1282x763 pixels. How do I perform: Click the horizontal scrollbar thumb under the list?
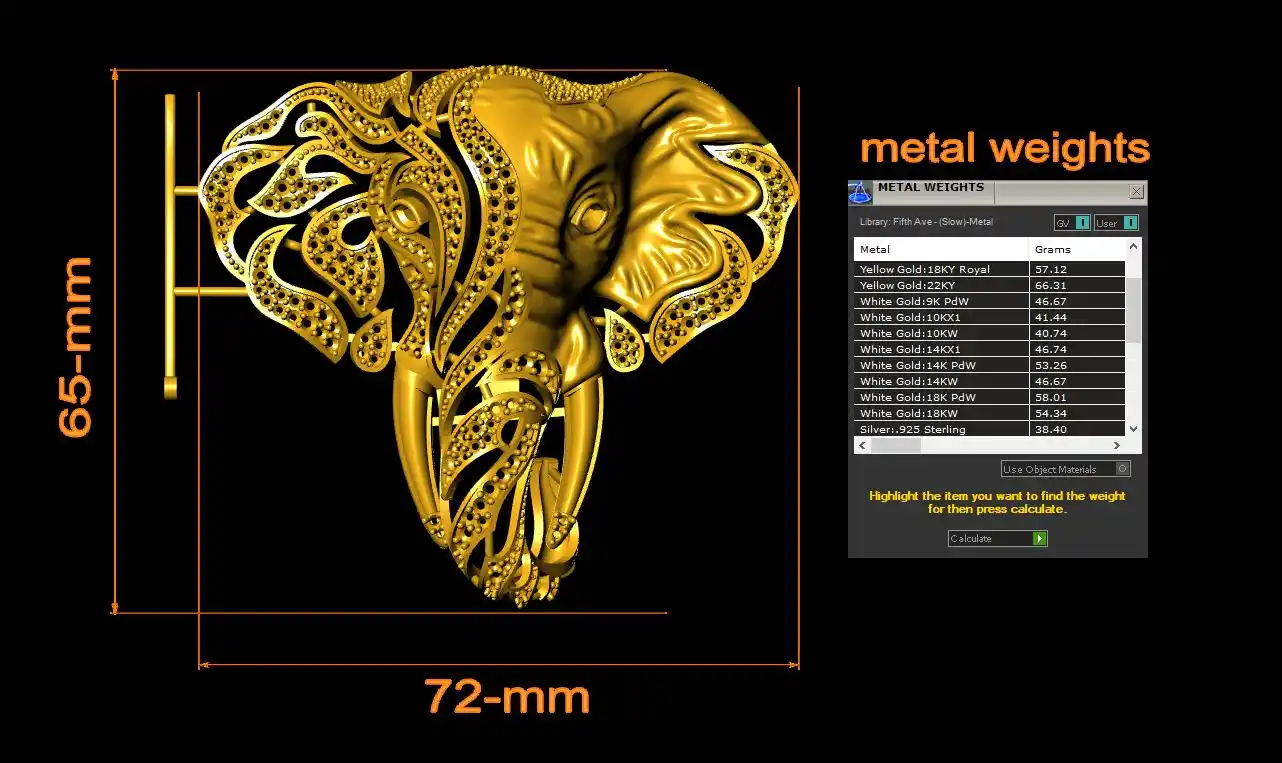[895, 445]
